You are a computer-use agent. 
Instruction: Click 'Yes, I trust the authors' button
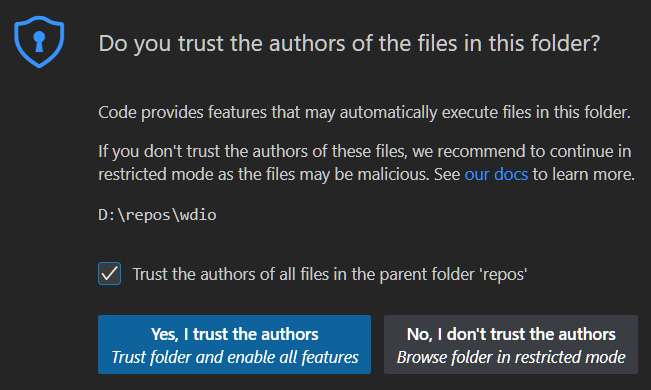pos(235,344)
